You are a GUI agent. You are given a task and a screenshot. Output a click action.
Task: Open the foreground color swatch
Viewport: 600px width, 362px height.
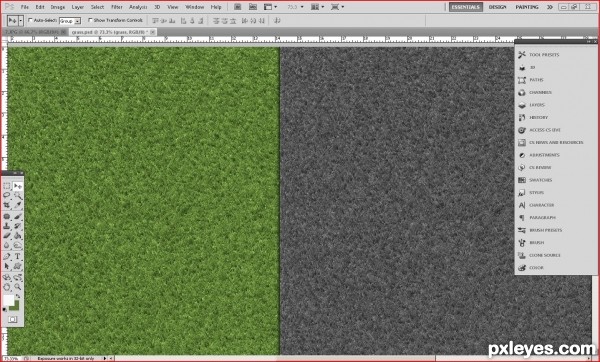pyautogui.click(x=8, y=300)
